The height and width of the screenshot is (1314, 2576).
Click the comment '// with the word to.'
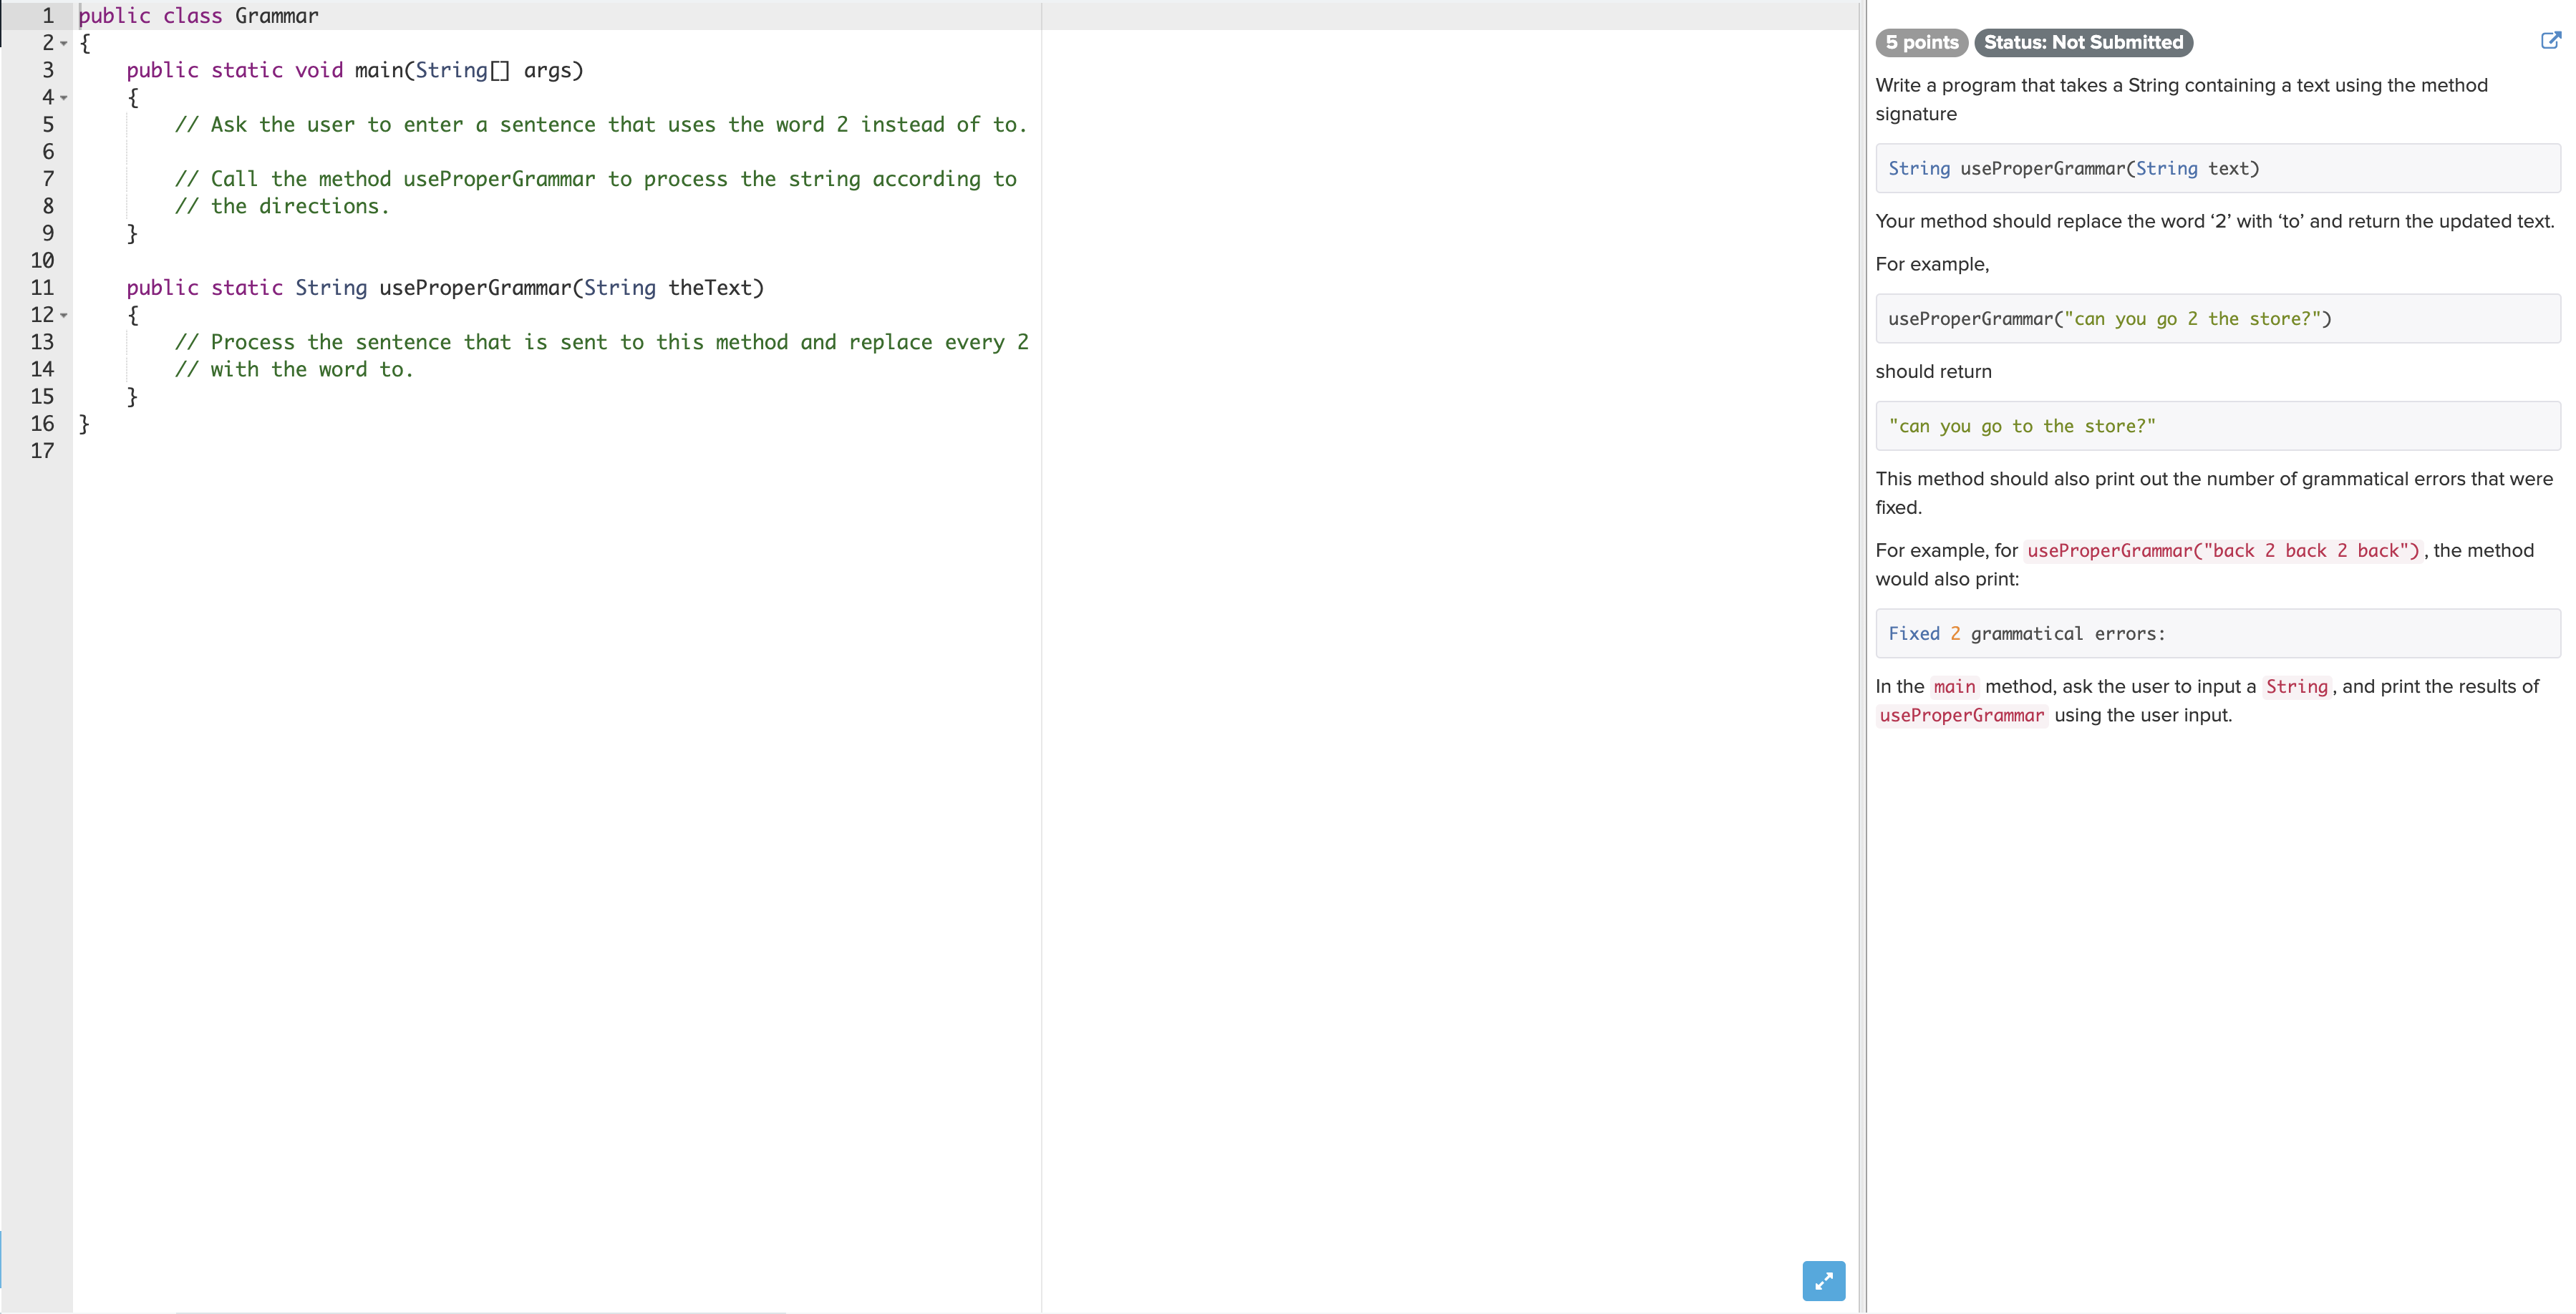click(294, 369)
